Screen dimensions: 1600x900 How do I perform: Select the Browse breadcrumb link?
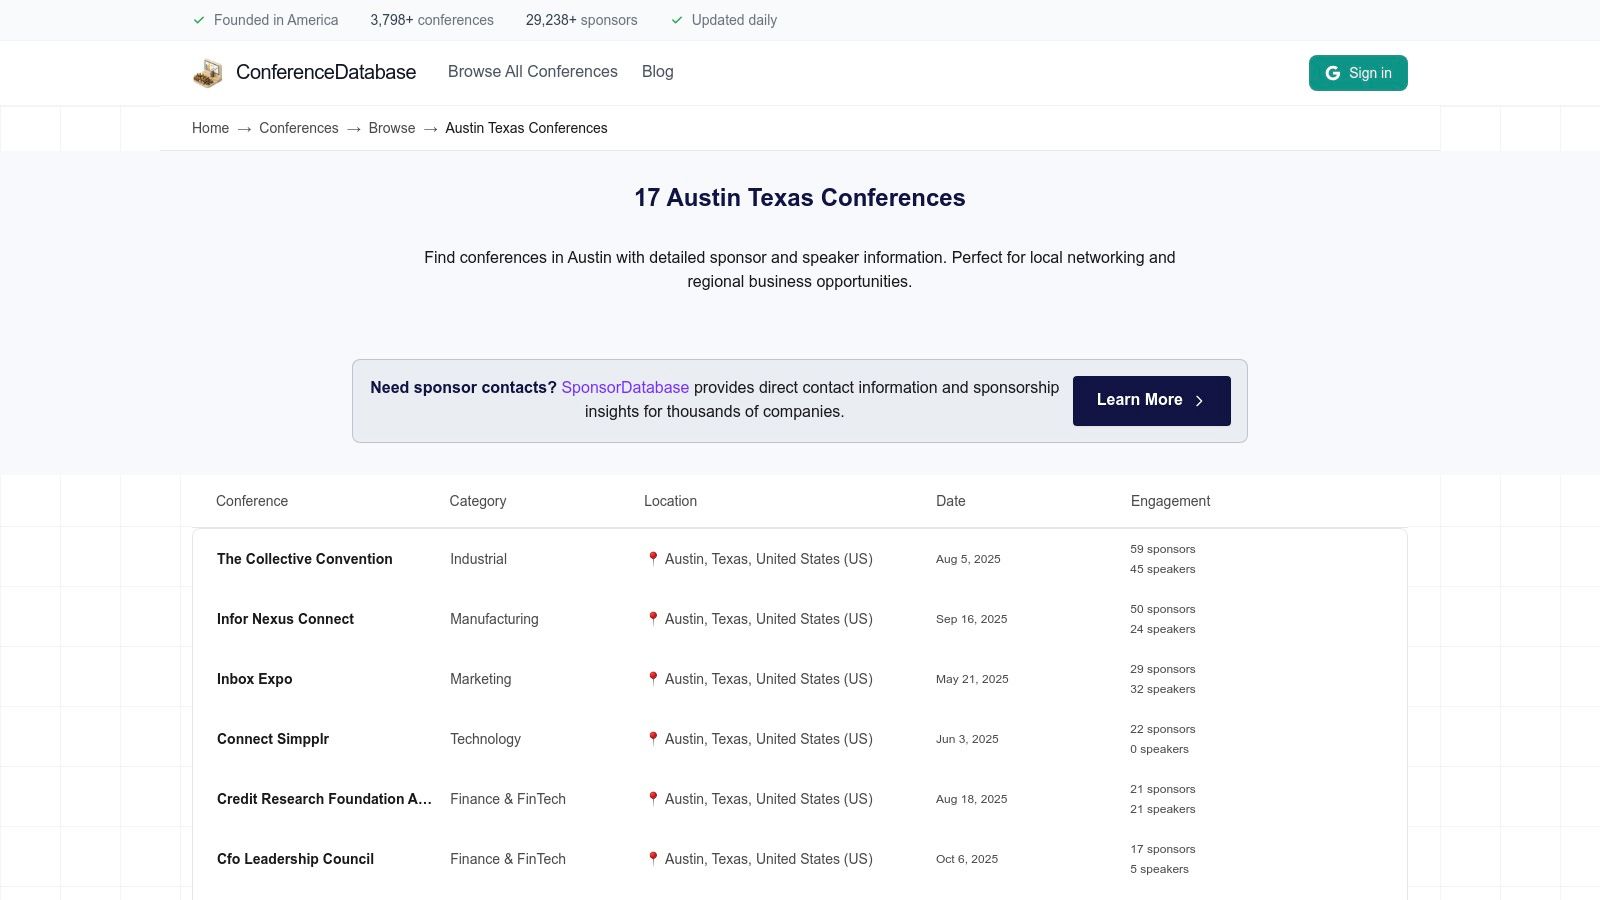pyautogui.click(x=391, y=128)
